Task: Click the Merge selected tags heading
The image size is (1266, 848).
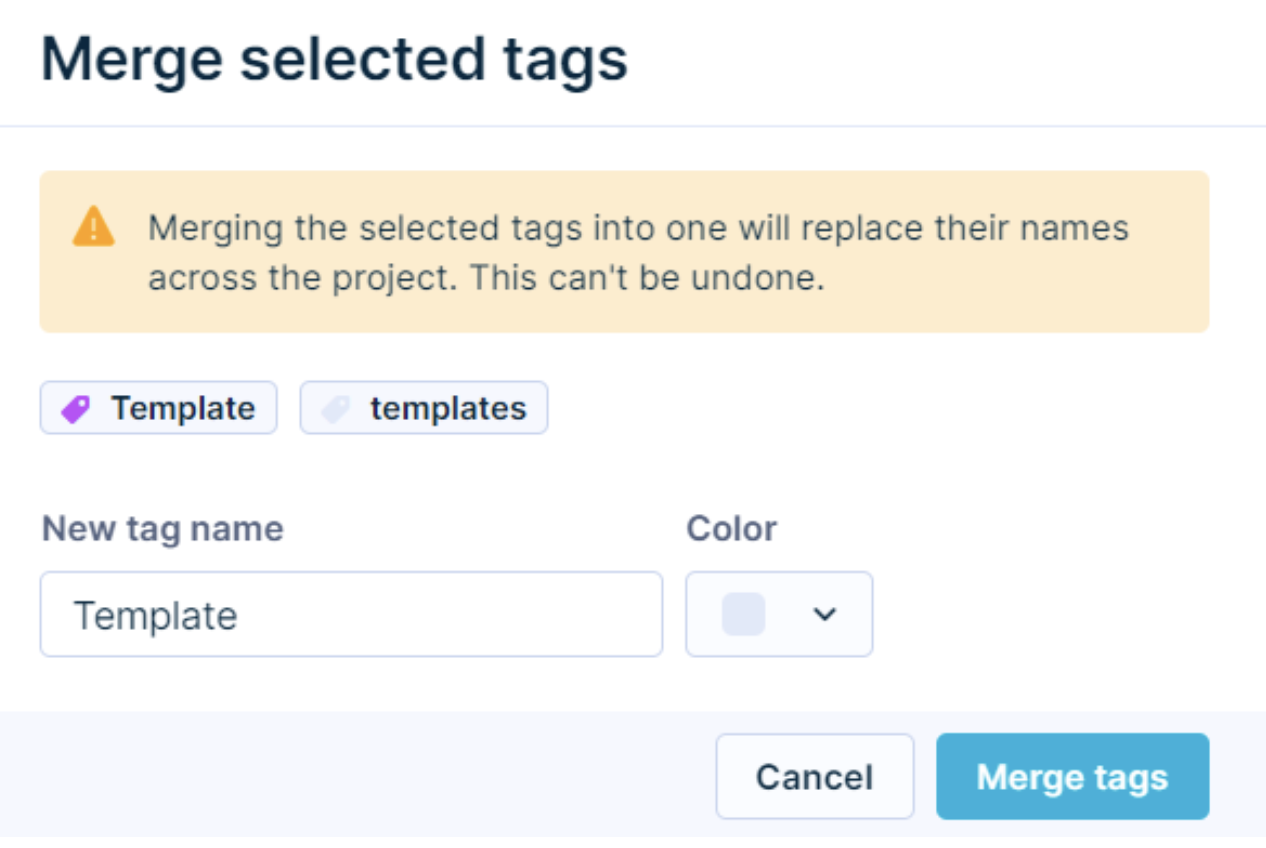Action: coord(334,60)
